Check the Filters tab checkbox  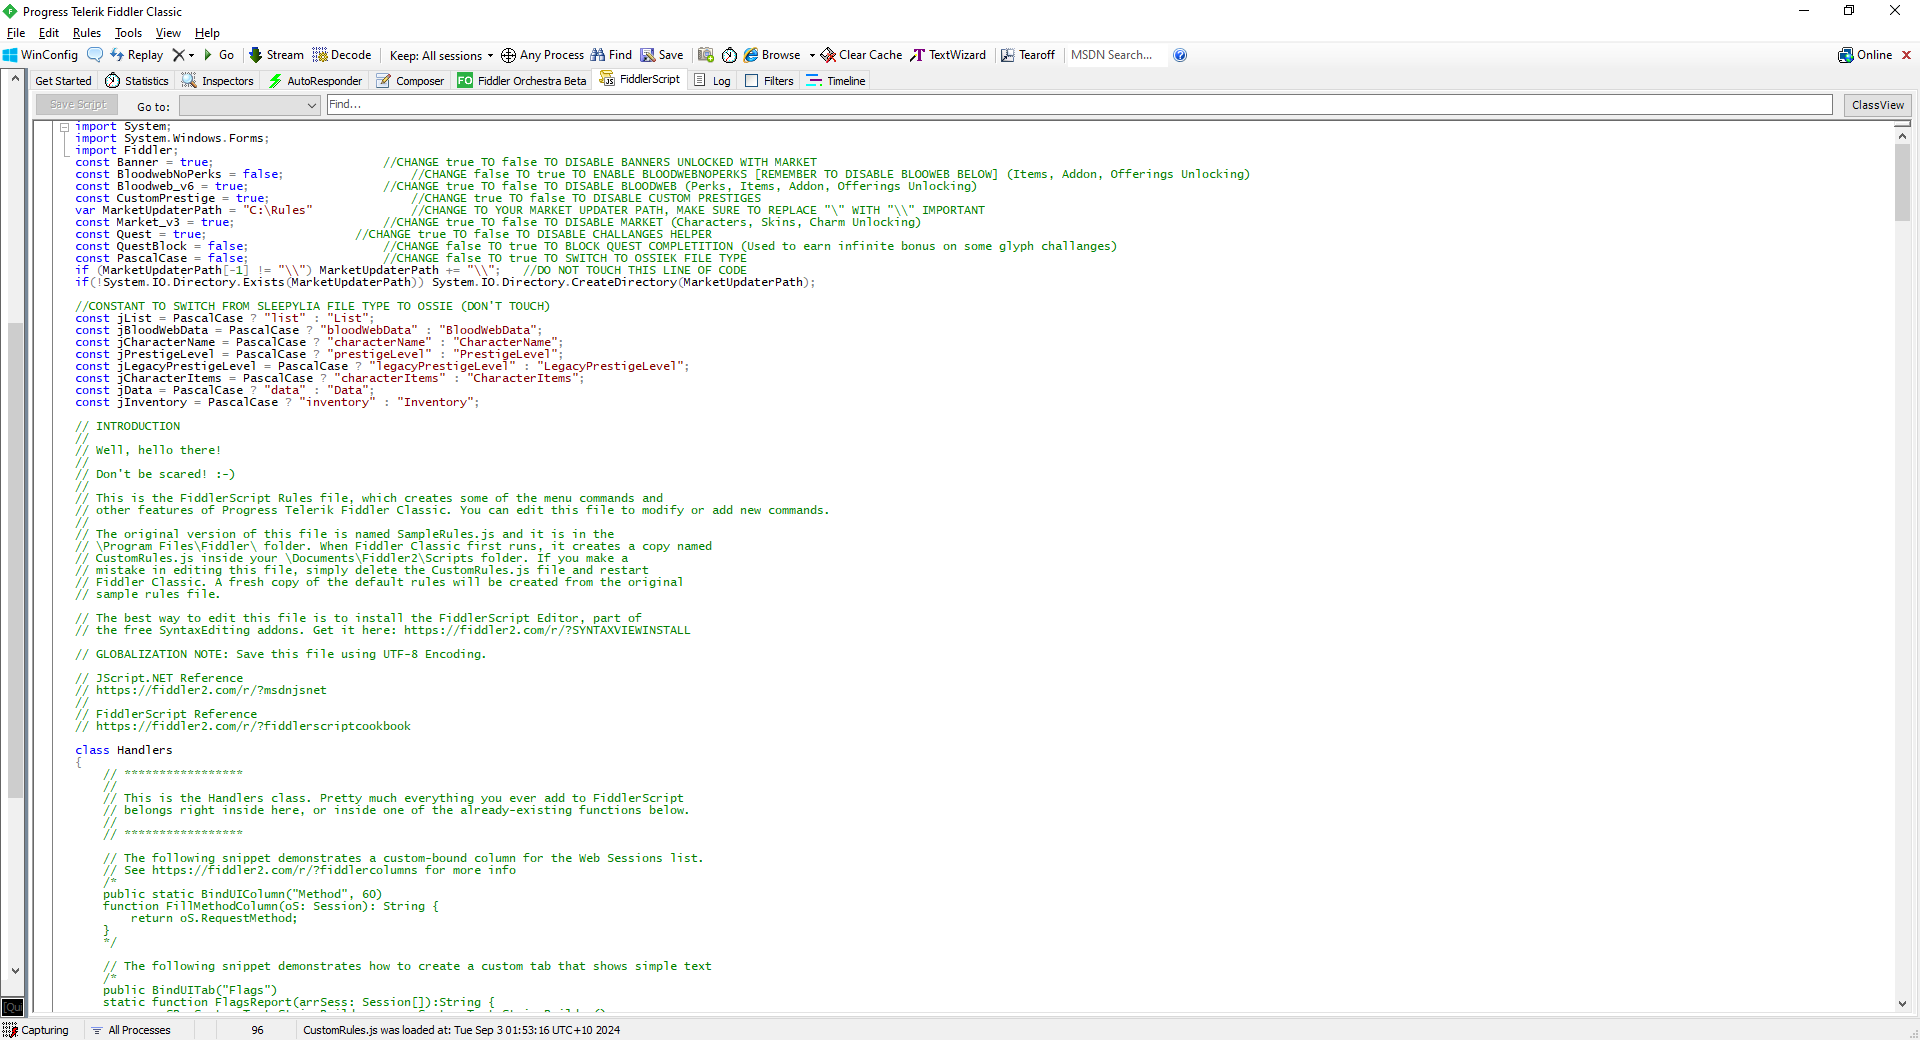[752, 81]
